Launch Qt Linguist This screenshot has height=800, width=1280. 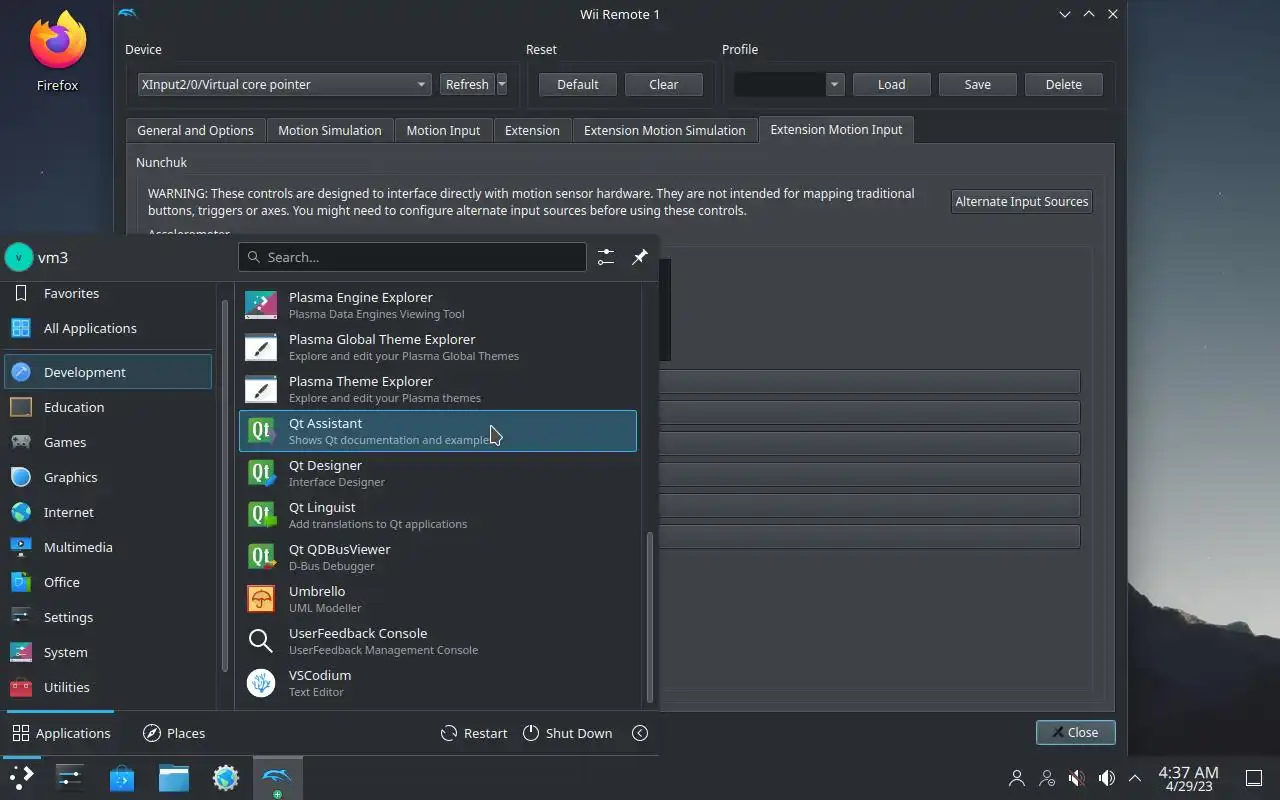coord(437,515)
